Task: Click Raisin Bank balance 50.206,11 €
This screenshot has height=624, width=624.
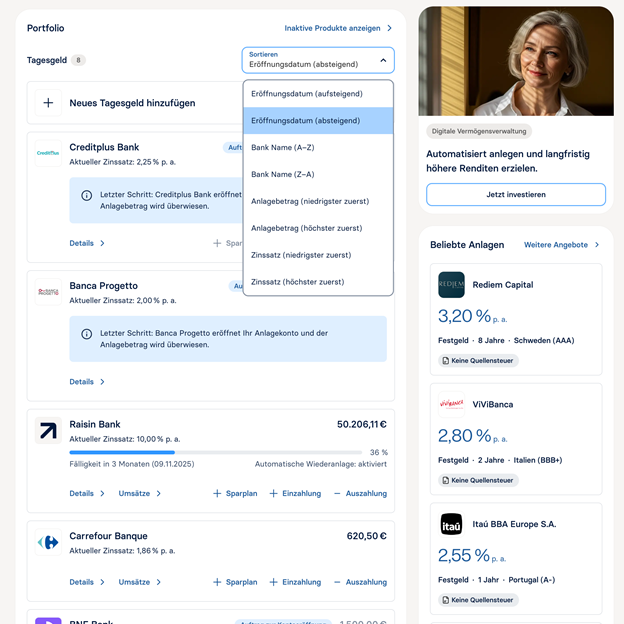Action: click(362, 425)
